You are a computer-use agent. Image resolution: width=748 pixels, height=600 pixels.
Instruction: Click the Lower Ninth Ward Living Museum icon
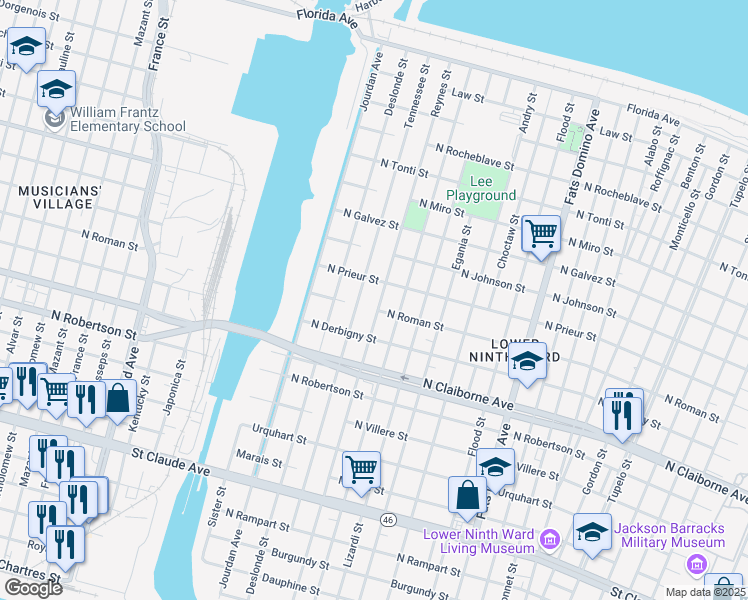pos(550,540)
